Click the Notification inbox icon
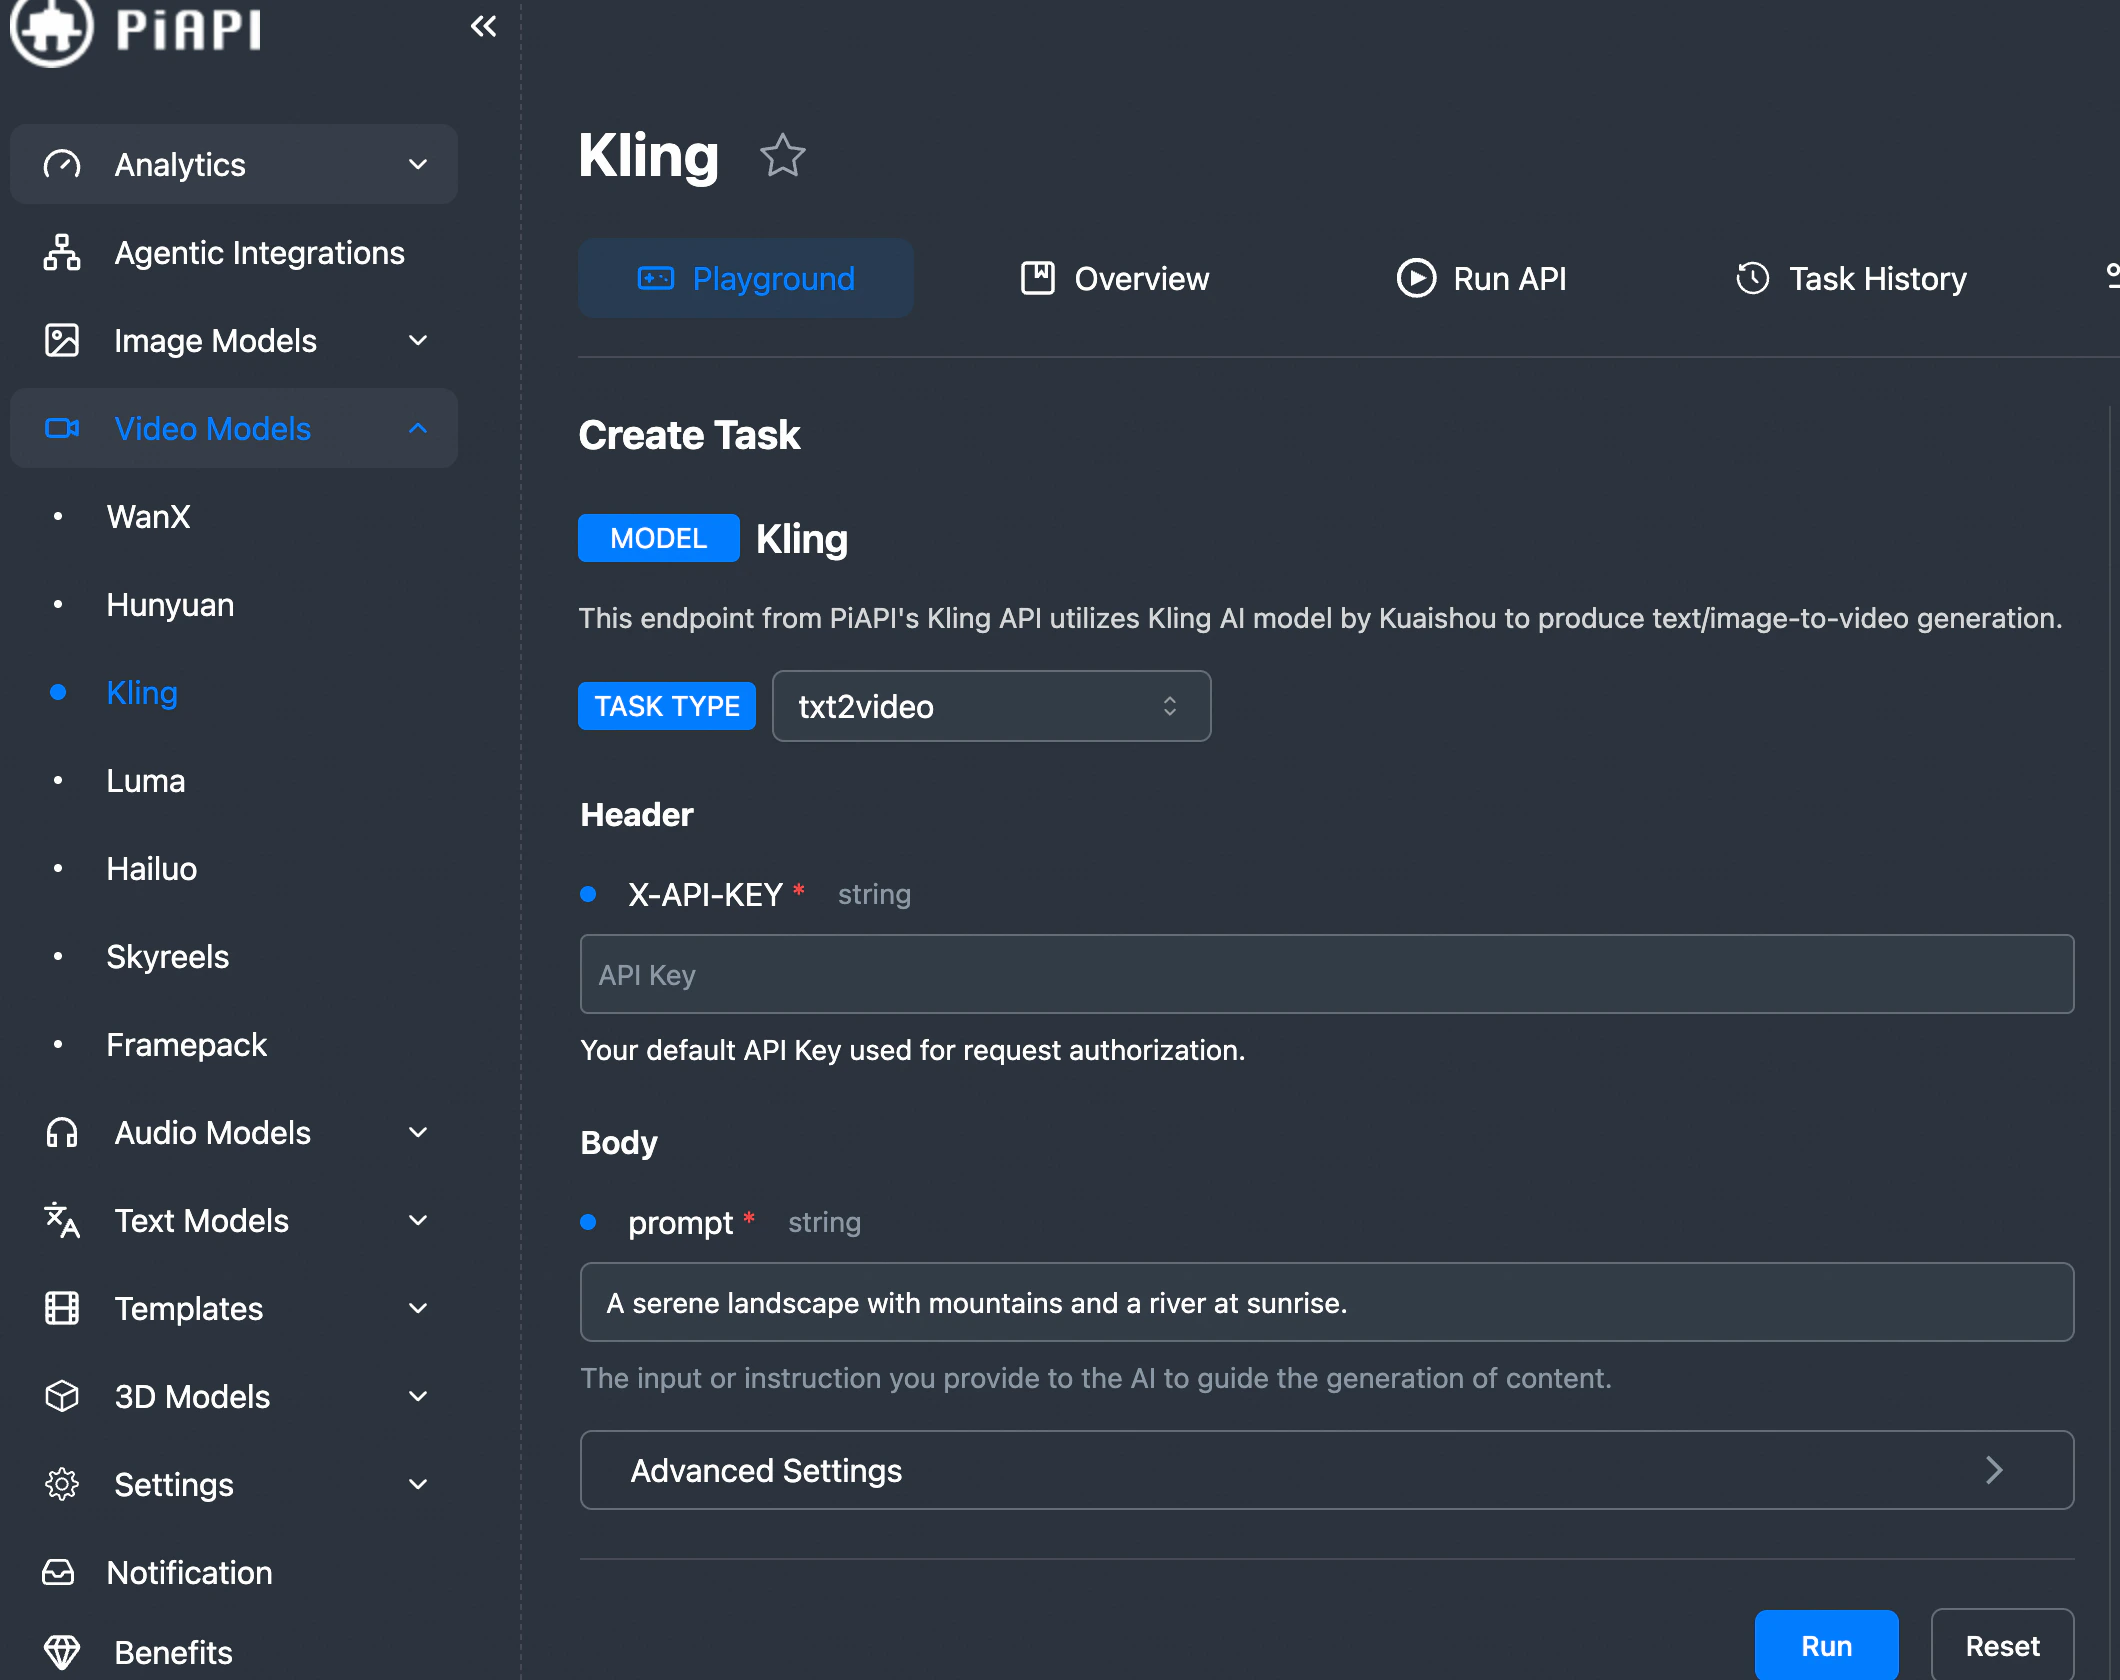Image resolution: width=2120 pixels, height=1680 pixels. 58,1572
